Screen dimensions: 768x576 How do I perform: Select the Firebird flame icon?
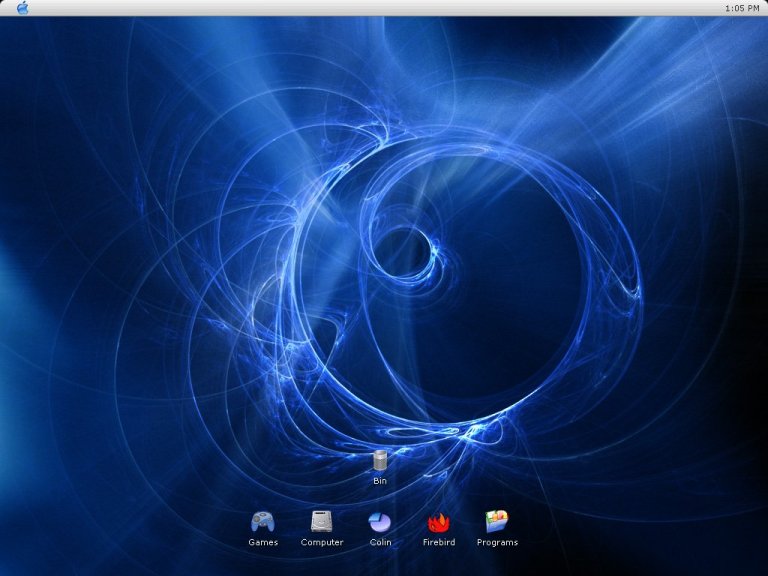[438, 521]
